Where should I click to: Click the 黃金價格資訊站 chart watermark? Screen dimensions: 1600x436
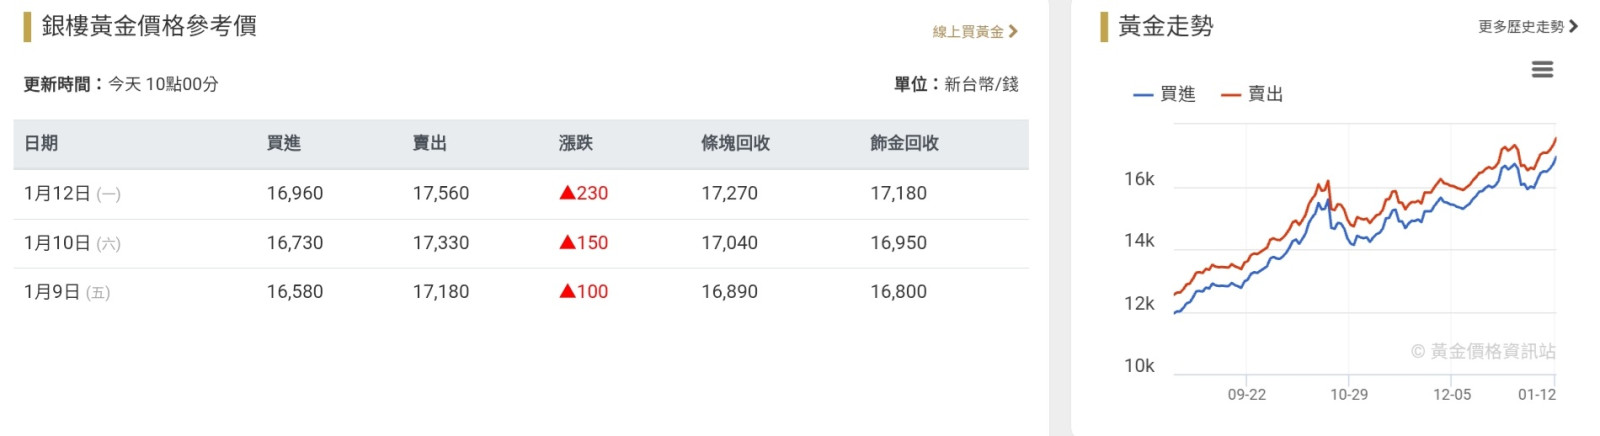1483,351
